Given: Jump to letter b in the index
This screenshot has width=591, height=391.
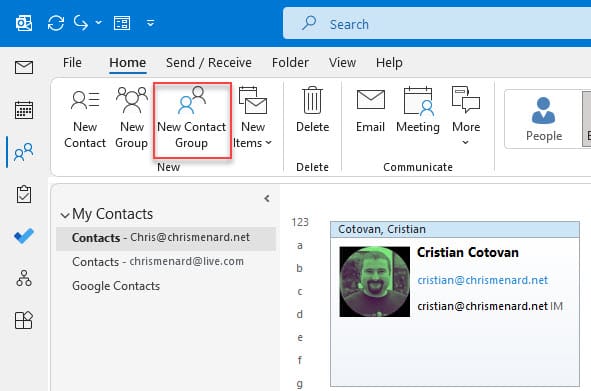Looking at the screenshot, I should (x=300, y=268).
